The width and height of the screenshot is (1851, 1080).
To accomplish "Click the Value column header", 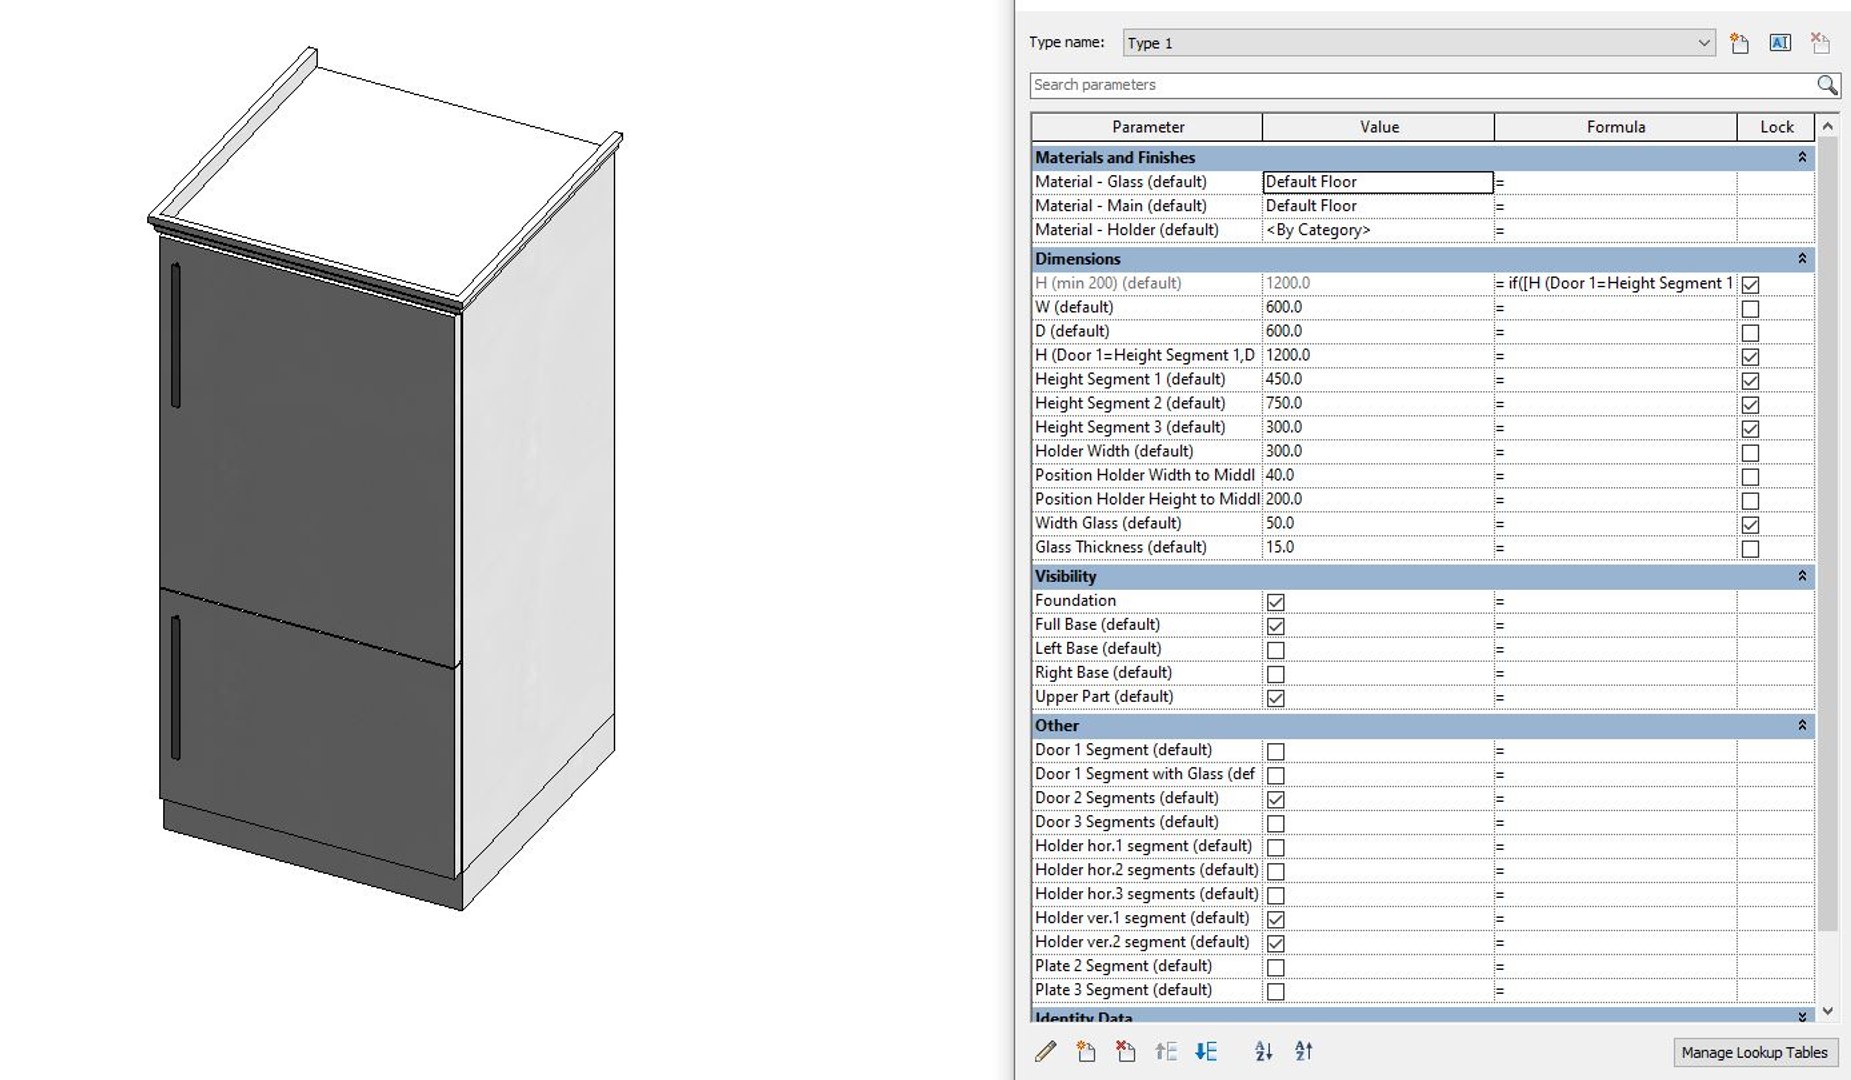I will pyautogui.click(x=1379, y=127).
